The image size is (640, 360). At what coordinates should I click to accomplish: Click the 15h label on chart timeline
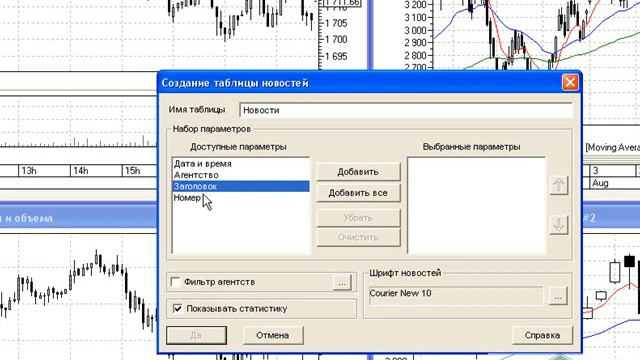click(x=132, y=171)
